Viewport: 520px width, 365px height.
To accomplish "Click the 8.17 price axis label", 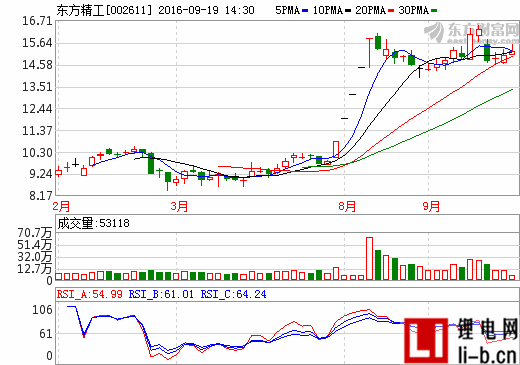I will pos(40,196).
